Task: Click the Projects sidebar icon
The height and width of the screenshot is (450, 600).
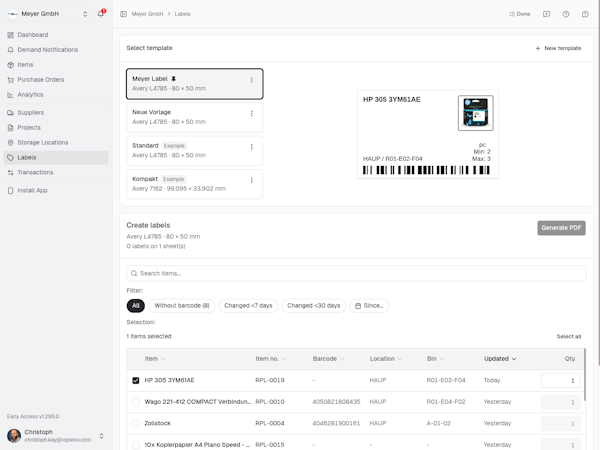Action: 10,127
